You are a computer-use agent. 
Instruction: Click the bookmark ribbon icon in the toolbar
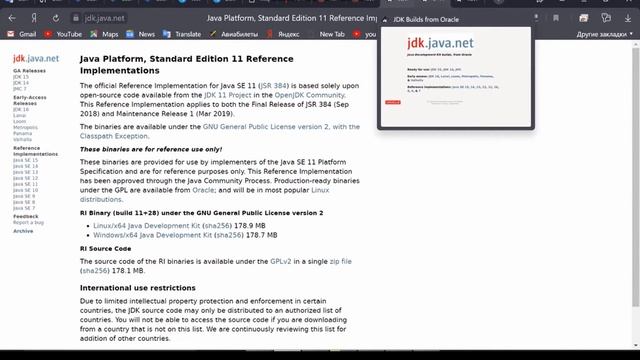click(556, 18)
